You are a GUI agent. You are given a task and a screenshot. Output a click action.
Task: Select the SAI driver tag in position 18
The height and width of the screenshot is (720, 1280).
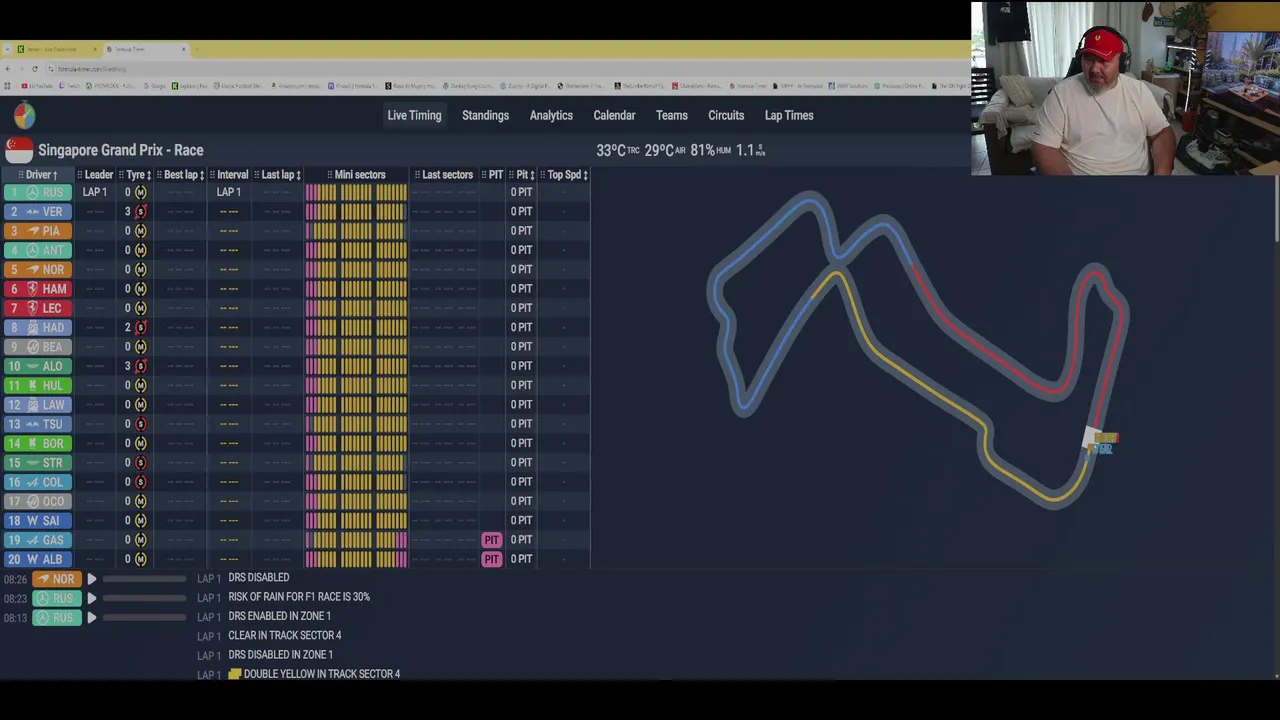tap(37, 521)
